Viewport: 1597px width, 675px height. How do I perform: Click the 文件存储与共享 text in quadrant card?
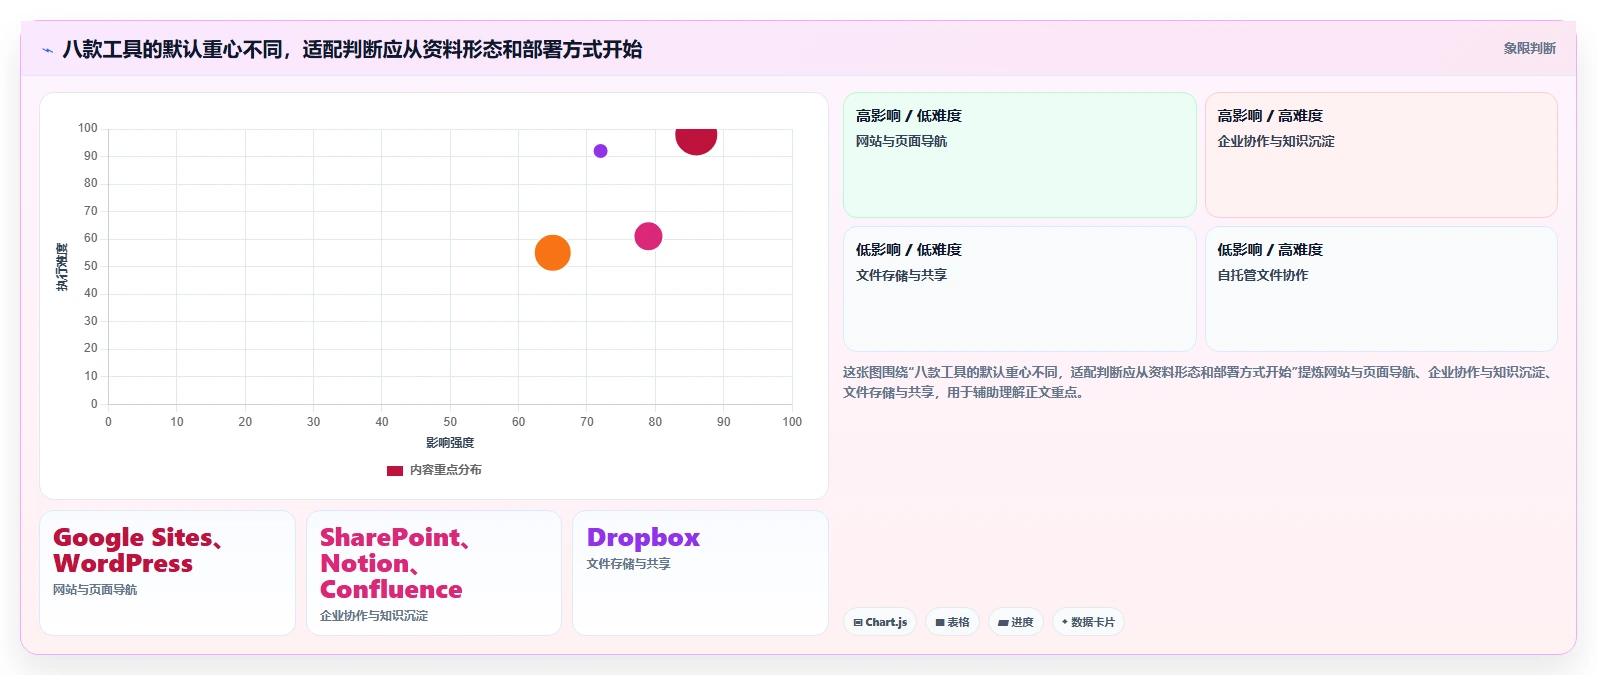tap(901, 275)
